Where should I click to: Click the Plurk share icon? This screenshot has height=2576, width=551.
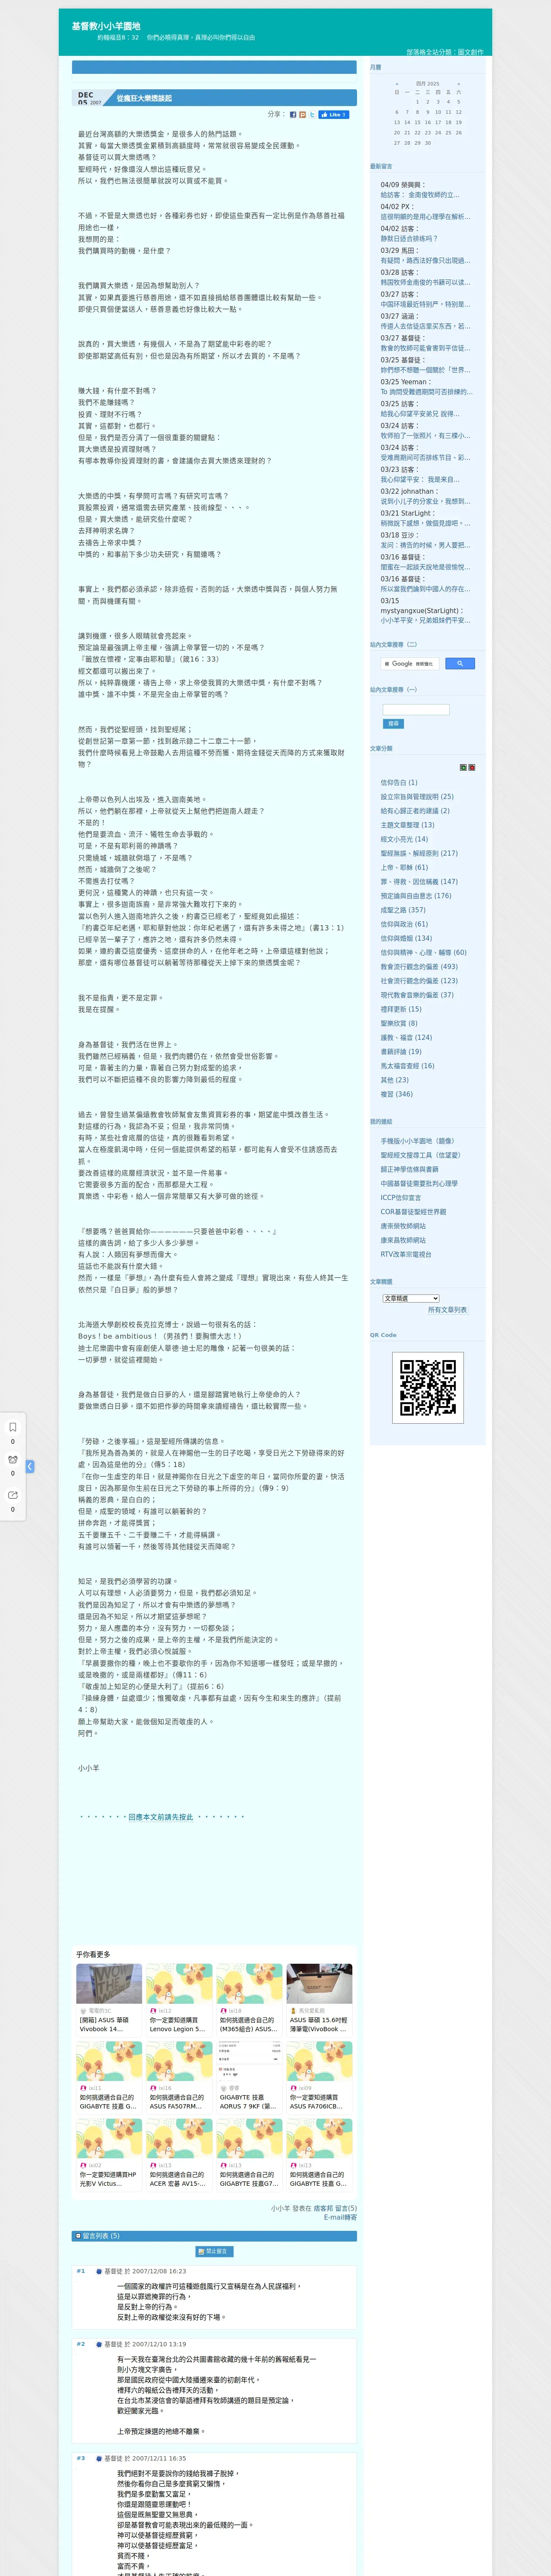click(x=303, y=115)
